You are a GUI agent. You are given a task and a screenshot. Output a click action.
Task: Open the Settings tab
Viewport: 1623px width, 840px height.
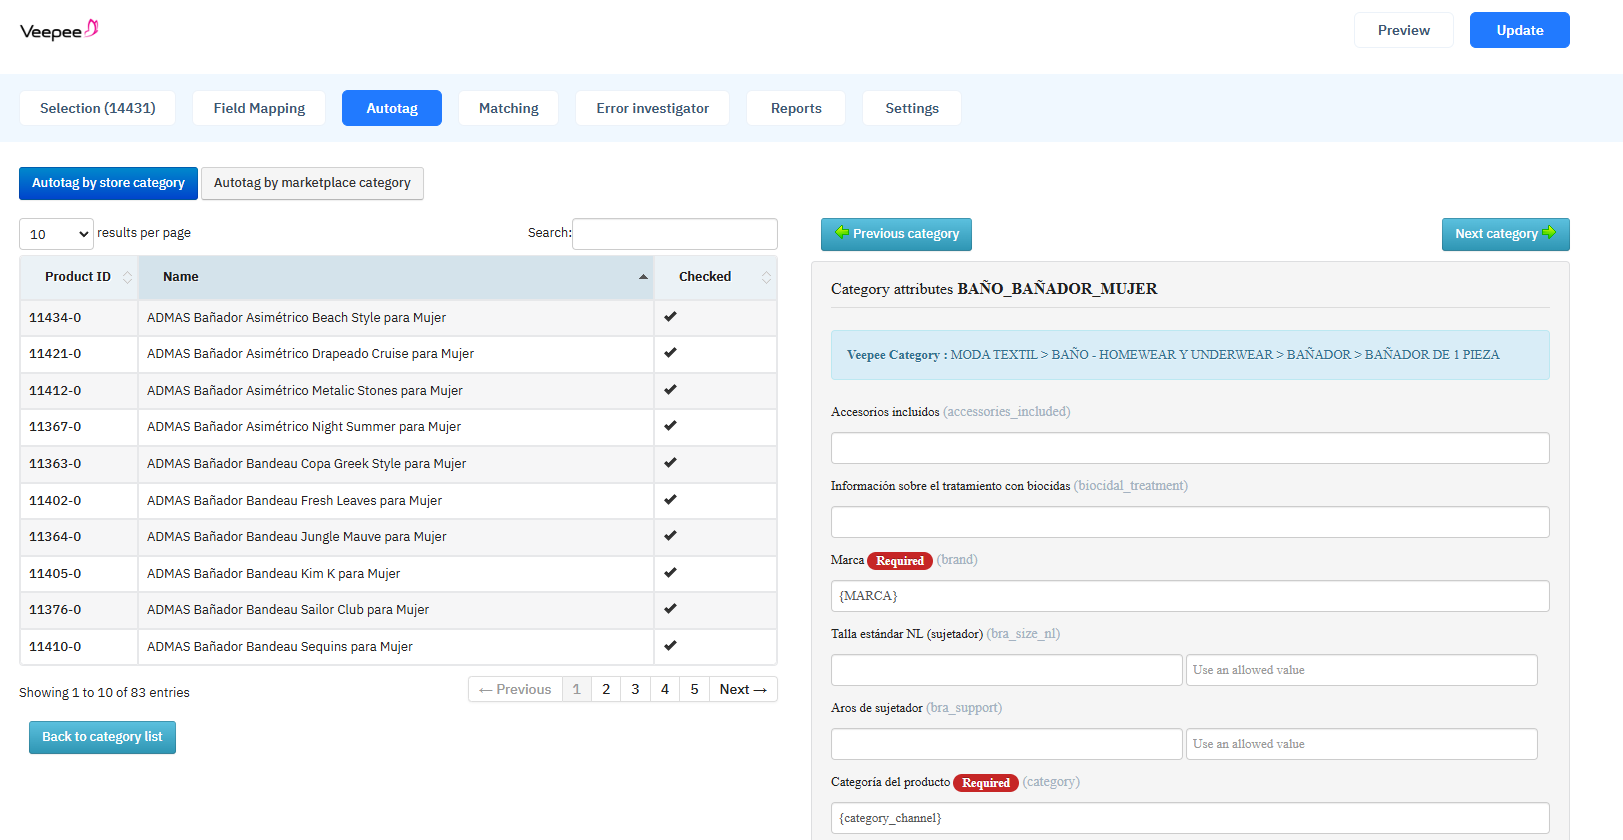tap(912, 108)
